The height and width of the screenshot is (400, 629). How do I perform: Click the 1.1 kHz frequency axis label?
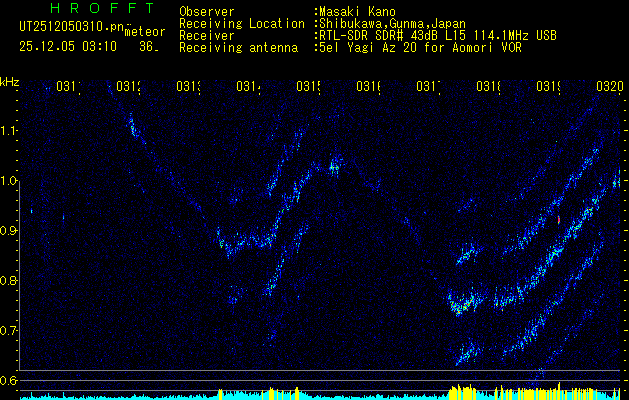click(x=8, y=131)
